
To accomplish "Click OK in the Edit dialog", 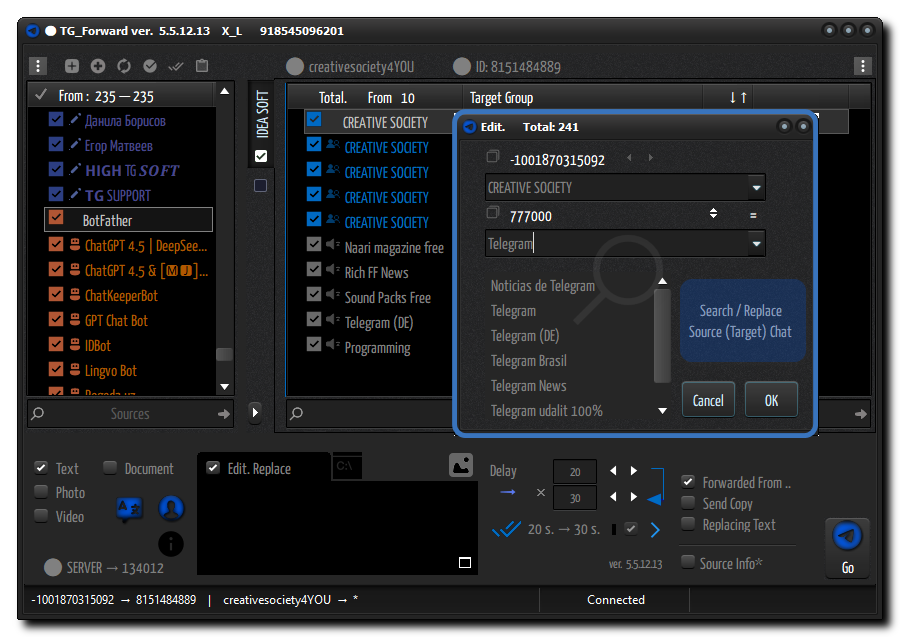I will click(x=771, y=399).
